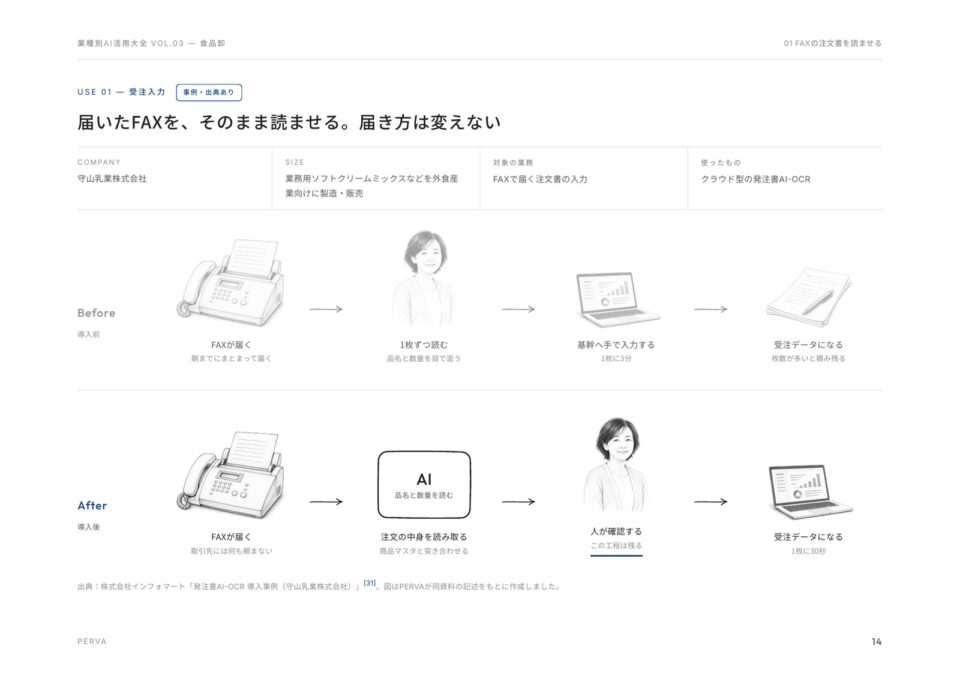This screenshot has width=960, height=679.
Task: Click the caption 商品マスタと突き合わせる
Action: 424,551
